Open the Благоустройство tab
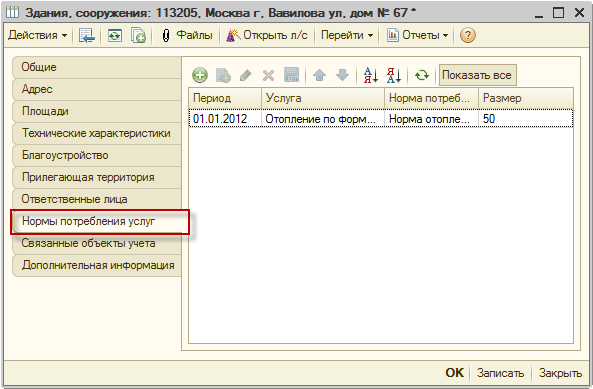Viewport: 593px width, 389px height. 97,155
